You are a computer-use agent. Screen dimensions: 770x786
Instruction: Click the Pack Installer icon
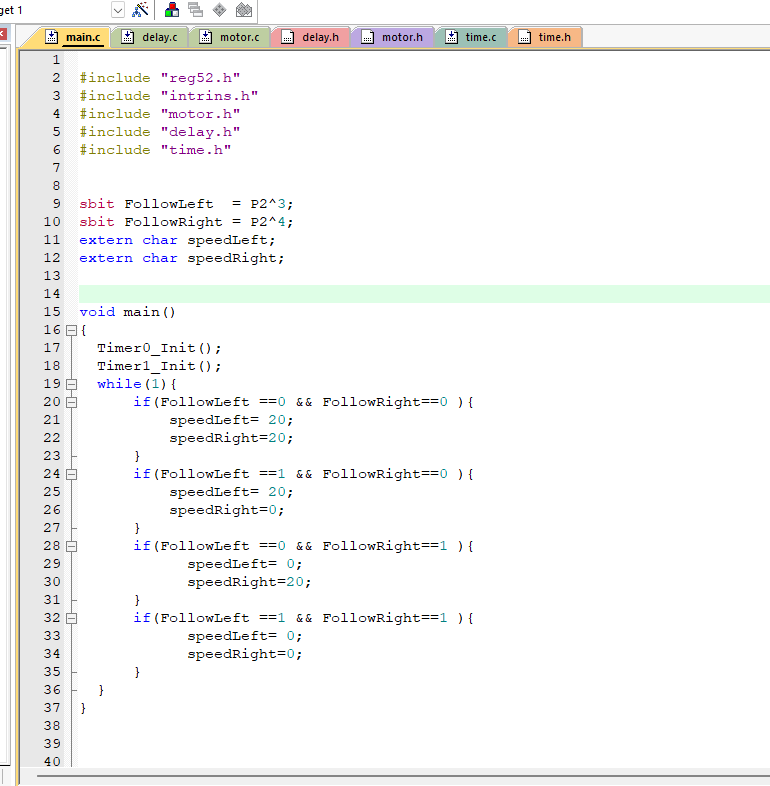click(x=244, y=10)
